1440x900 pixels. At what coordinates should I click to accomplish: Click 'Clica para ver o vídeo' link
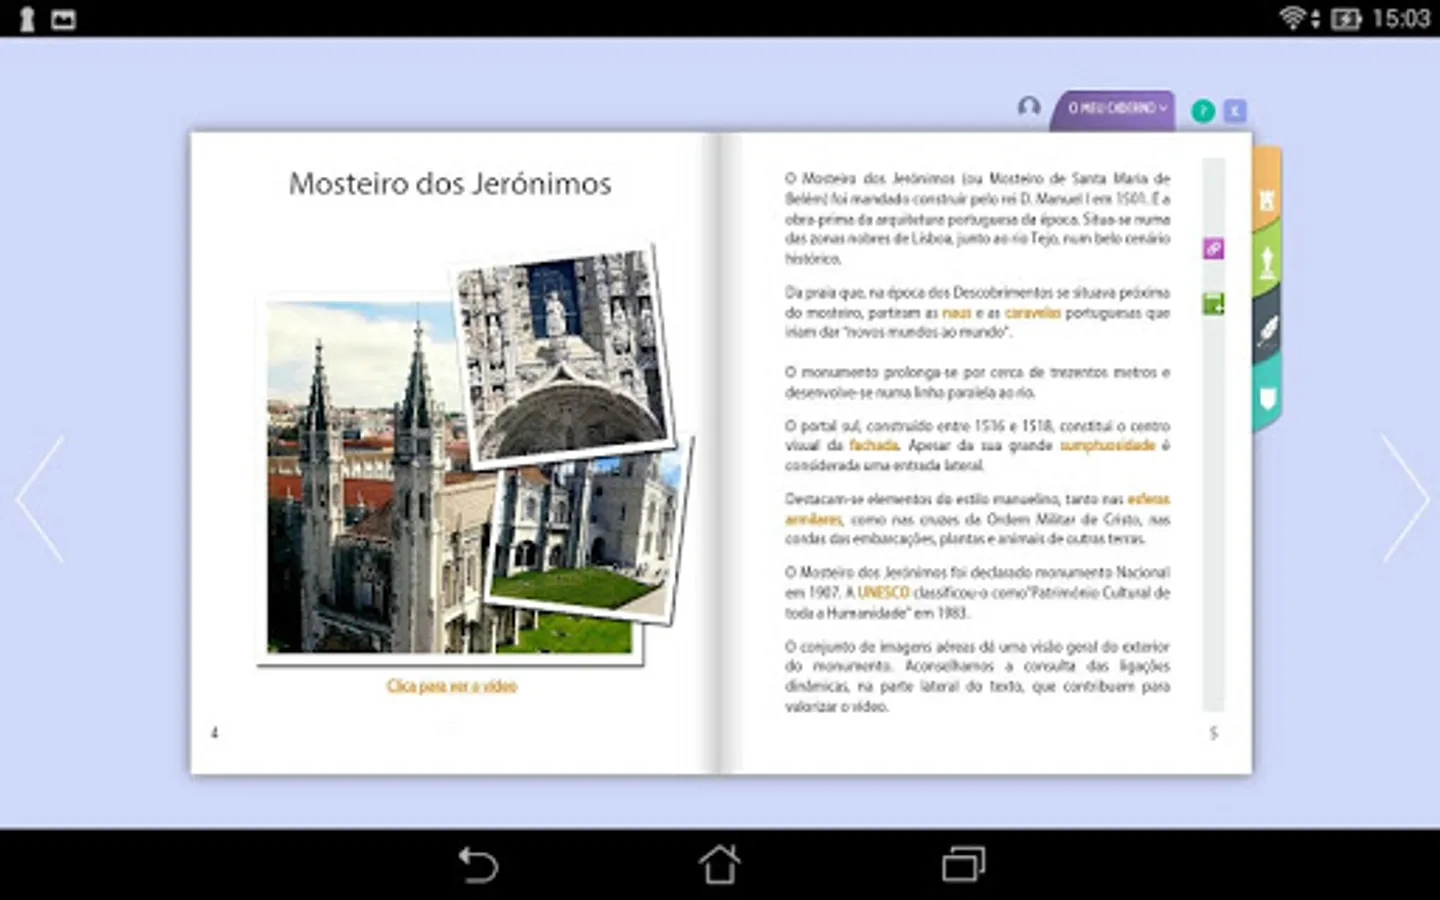pyautogui.click(x=452, y=686)
